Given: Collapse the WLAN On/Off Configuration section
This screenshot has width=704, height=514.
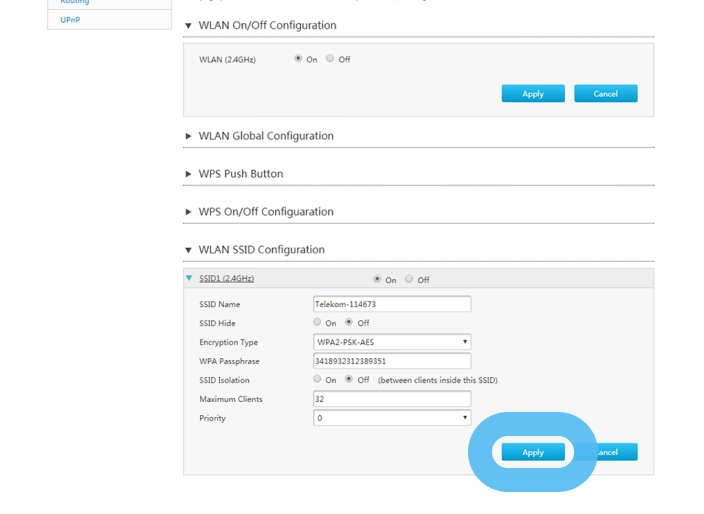Looking at the screenshot, I should pyautogui.click(x=188, y=25).
